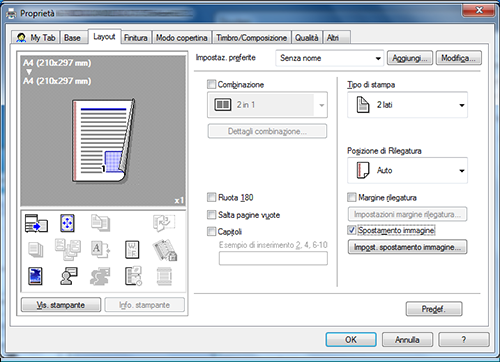
Task: Confirm with the OK button
Action: click(x=351, y=340)
